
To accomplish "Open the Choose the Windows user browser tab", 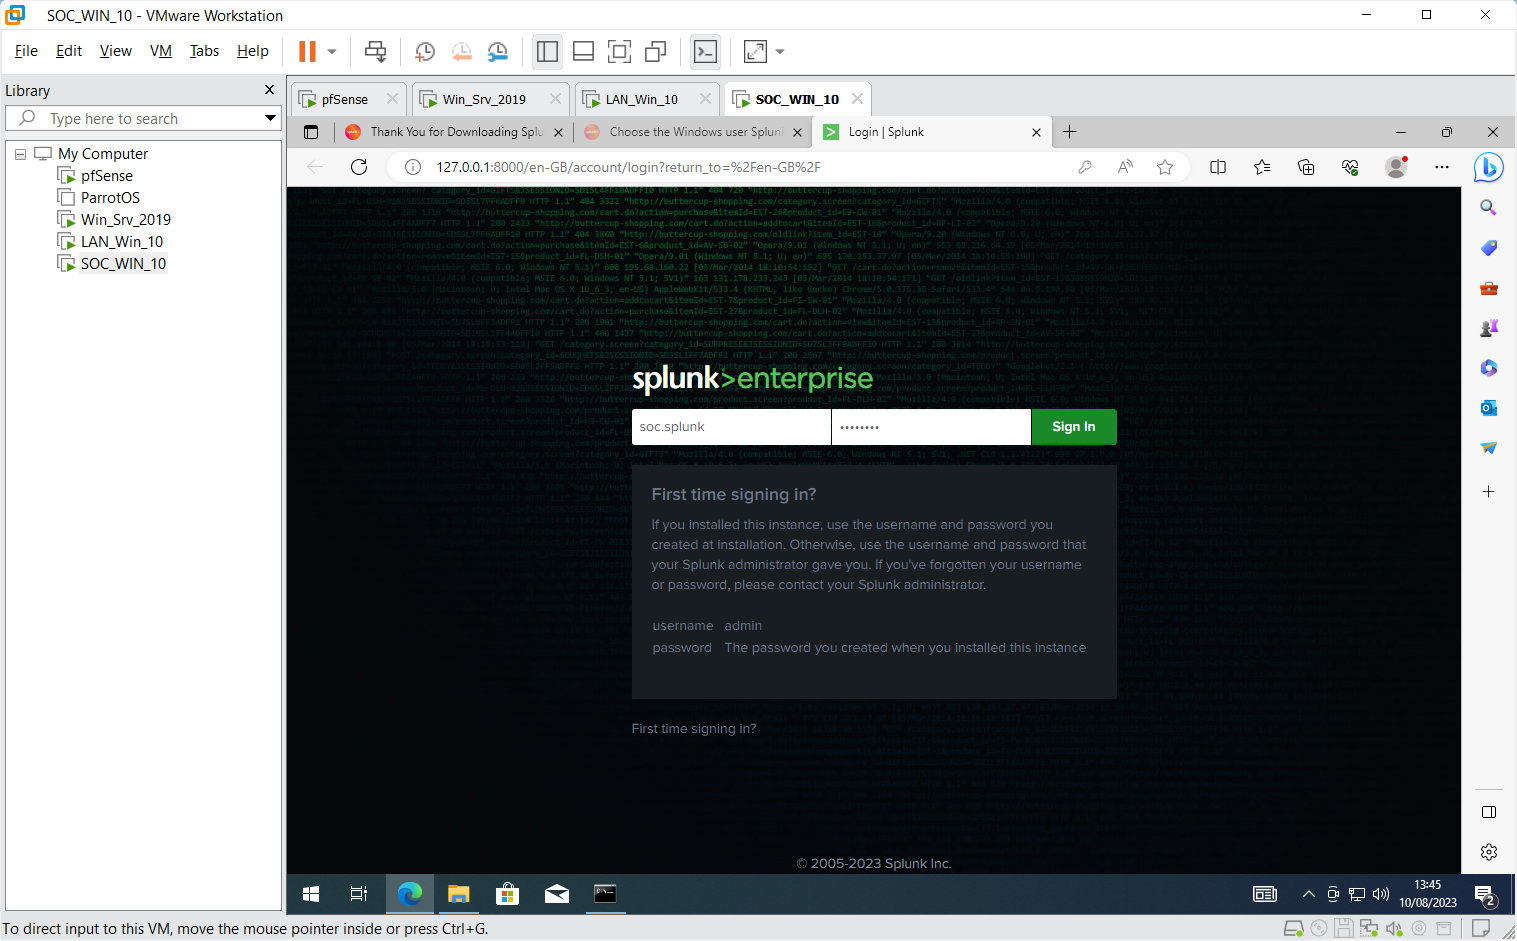I will click(696, 132).
